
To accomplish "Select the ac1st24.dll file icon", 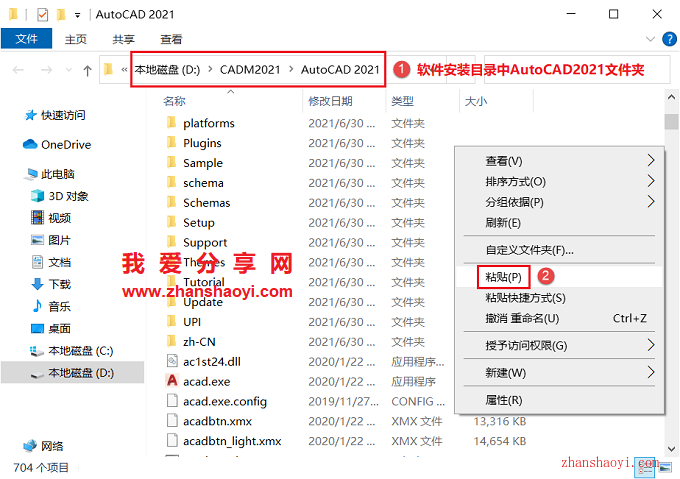I will 172,361.
